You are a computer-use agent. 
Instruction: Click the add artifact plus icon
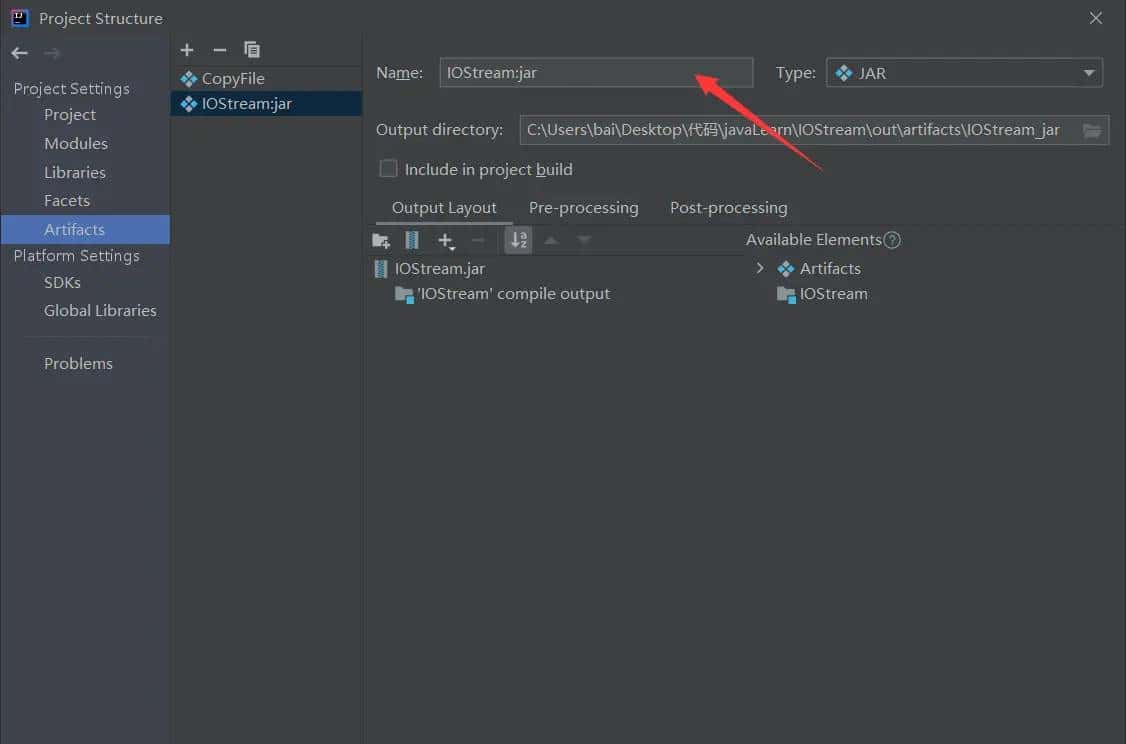pos(187,50)
